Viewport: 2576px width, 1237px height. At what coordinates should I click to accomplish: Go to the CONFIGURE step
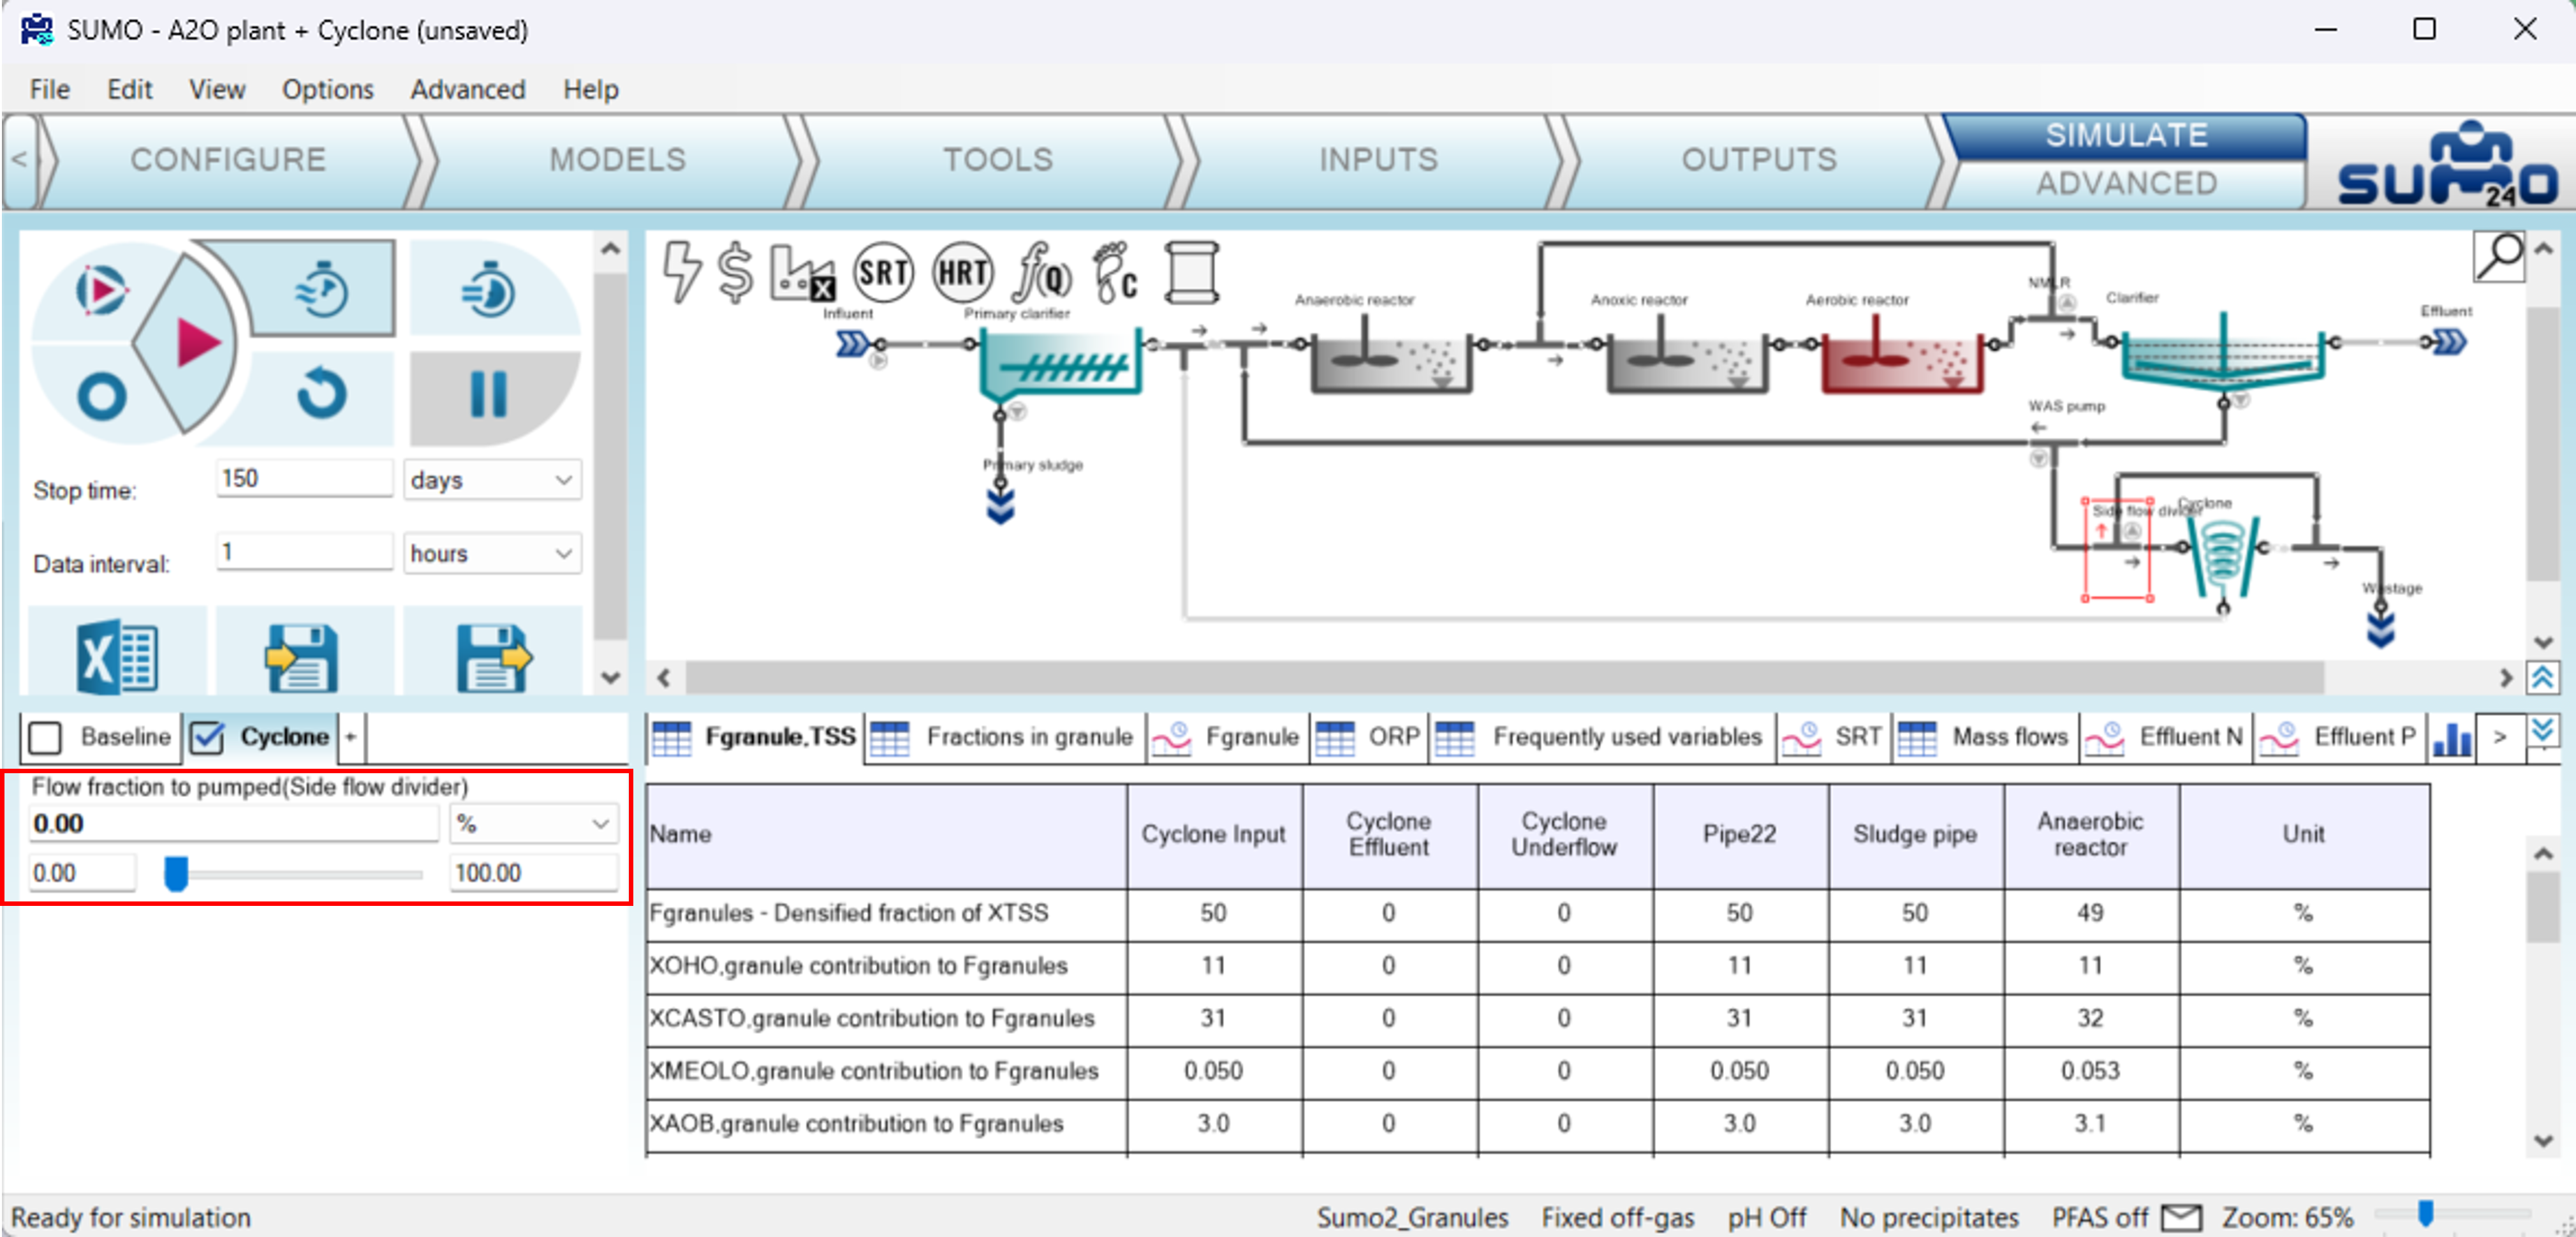pyautogui.click(x=228, y=159)
